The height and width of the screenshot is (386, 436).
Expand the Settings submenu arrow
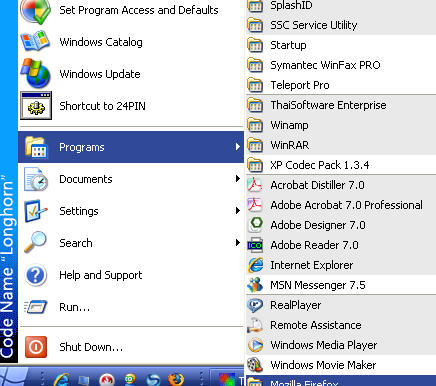237,211
